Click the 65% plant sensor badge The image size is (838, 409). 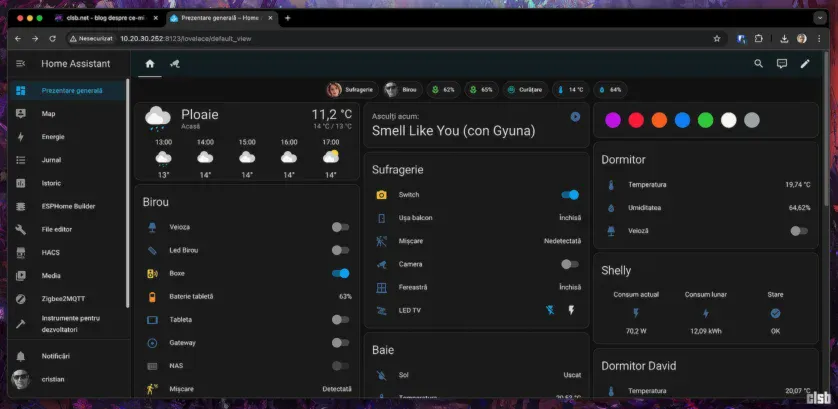point(481,90)
